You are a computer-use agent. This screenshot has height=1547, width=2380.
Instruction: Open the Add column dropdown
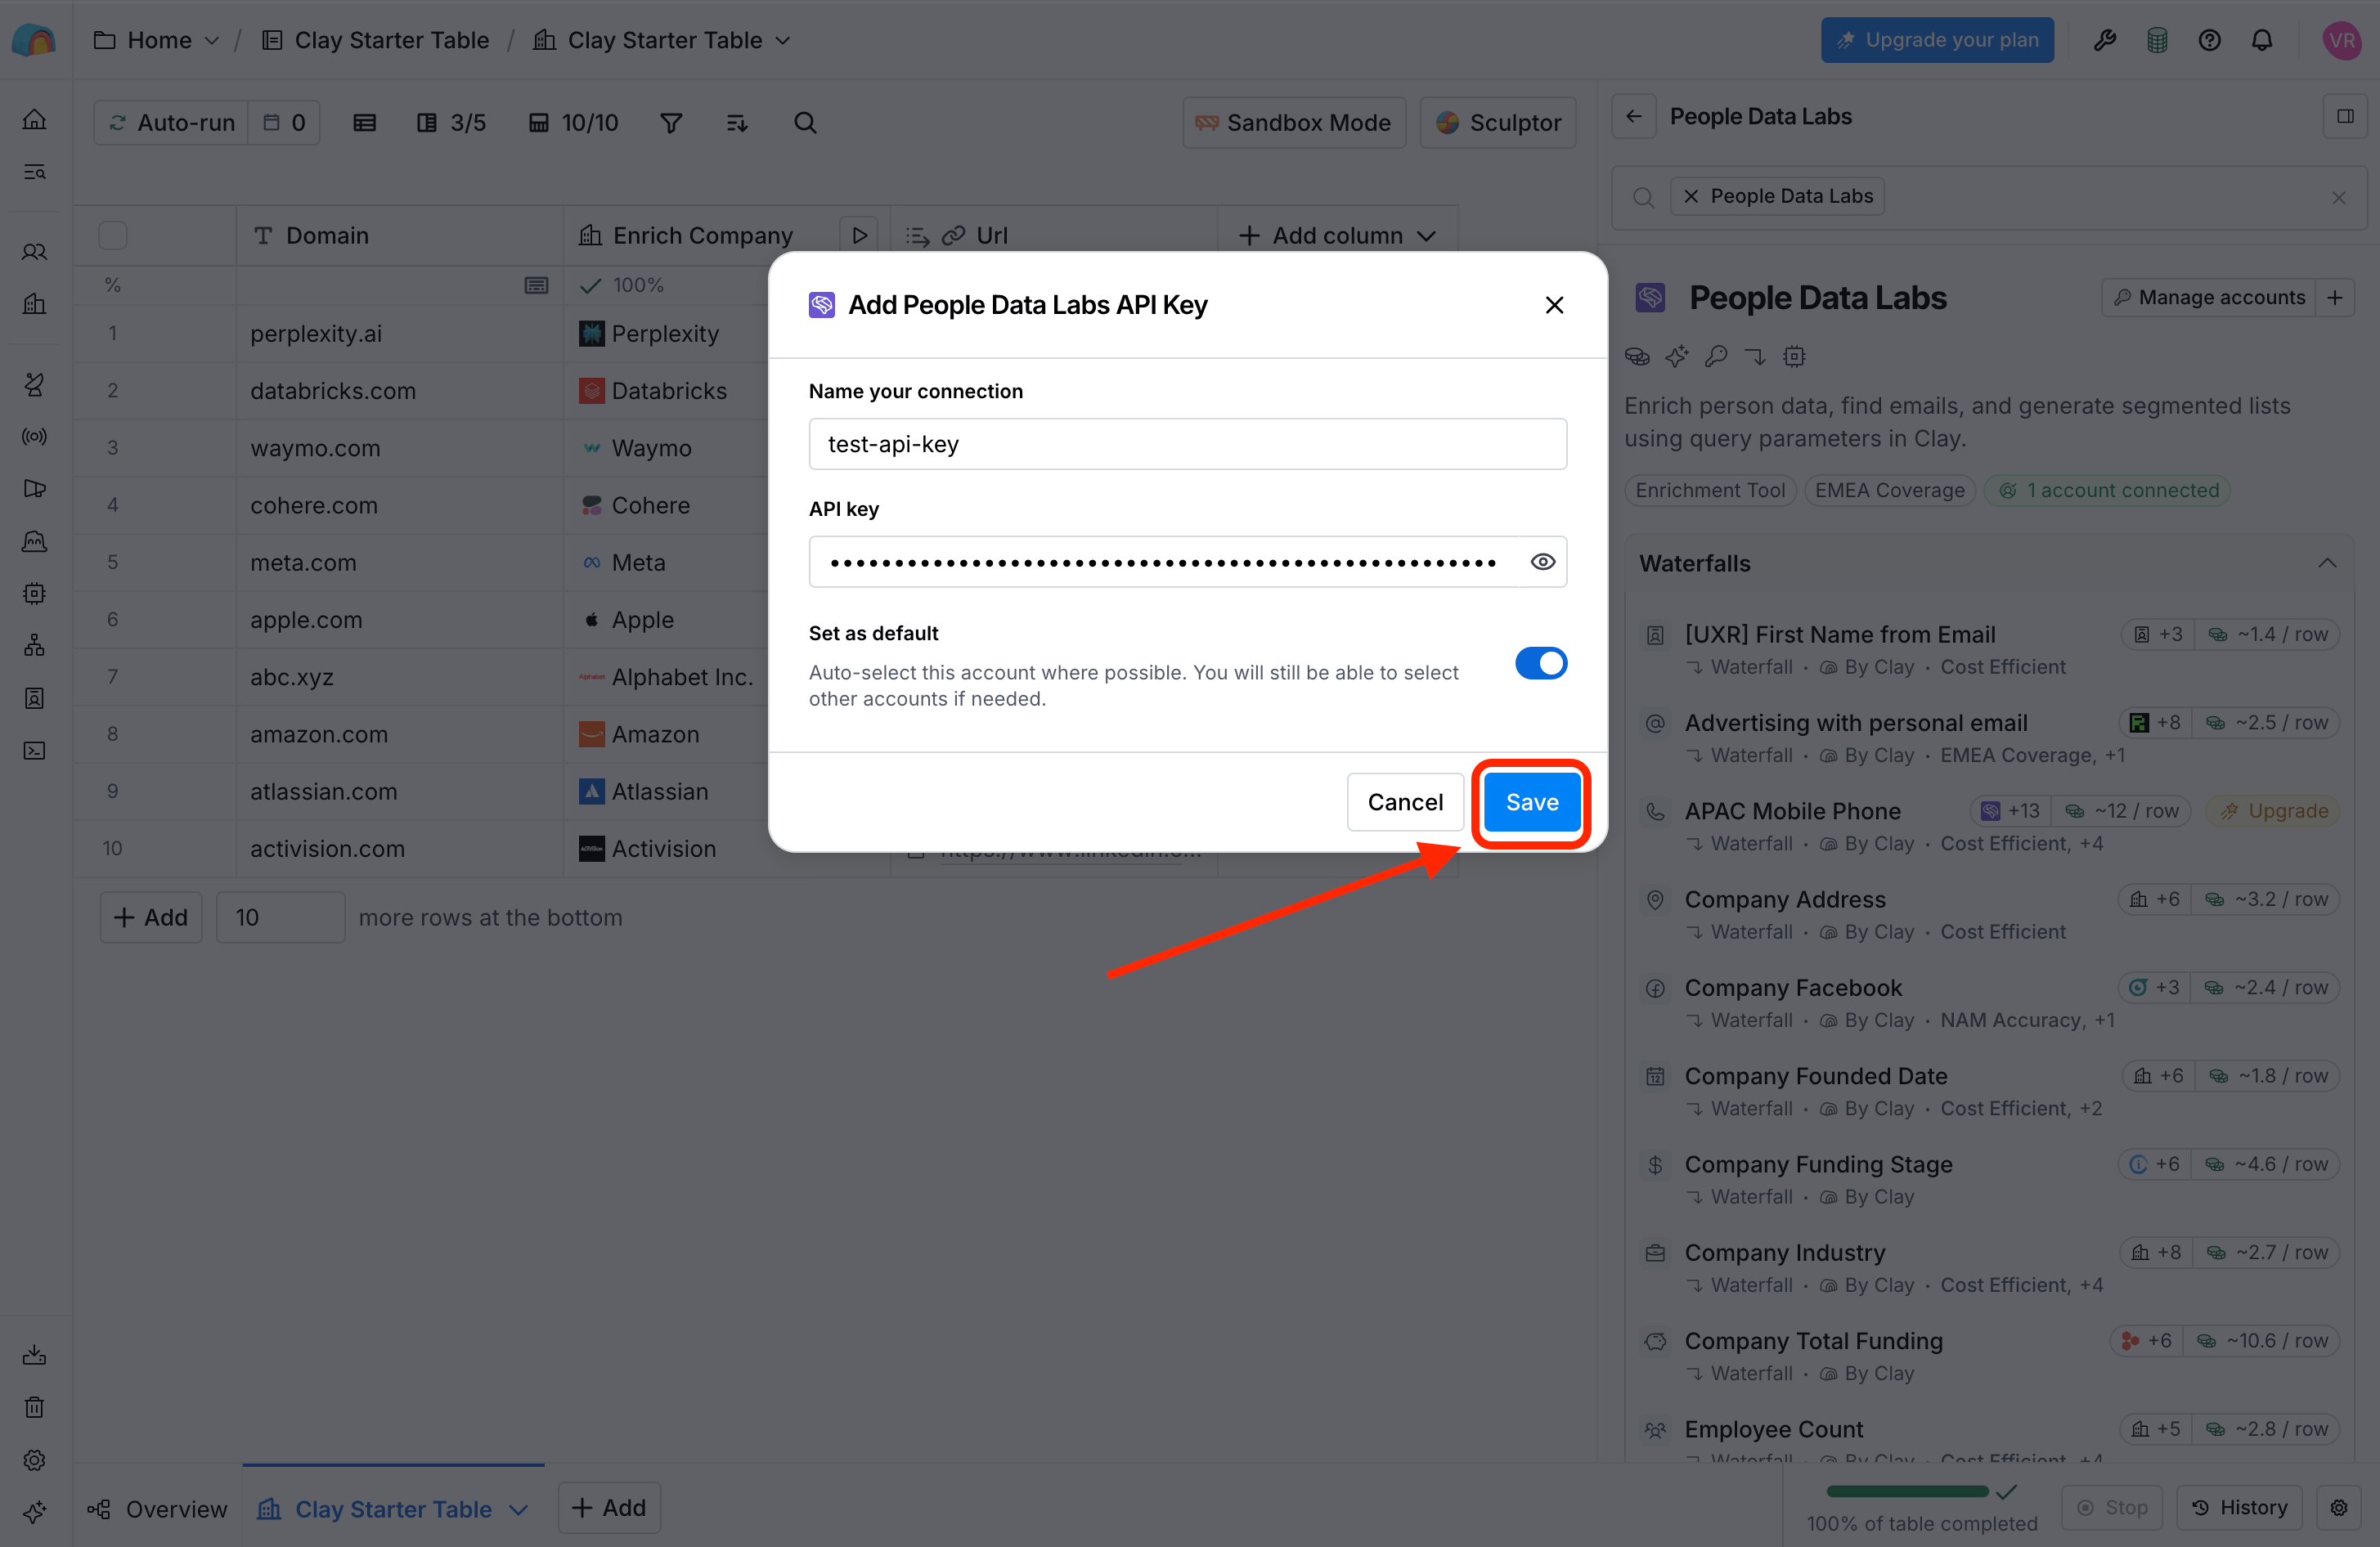point(1337,236)
